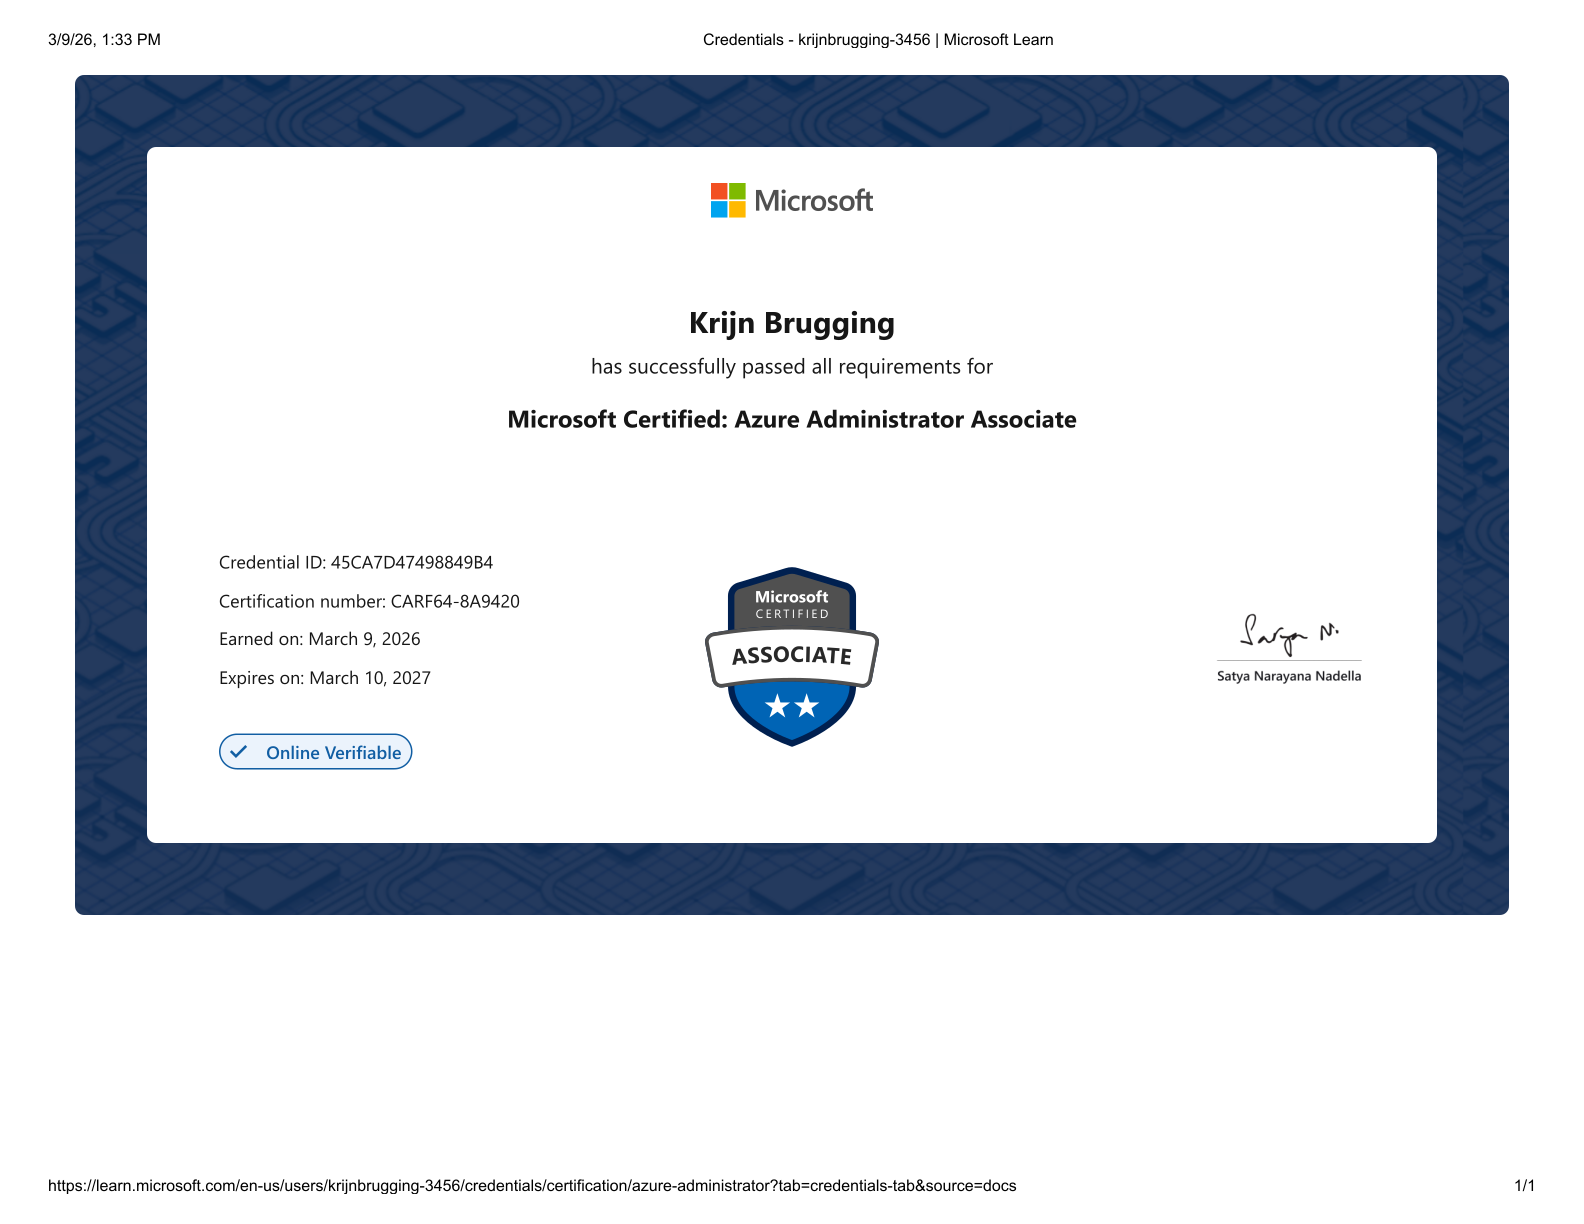Click the checkmark in Online Verifiable badge
Viewport: 1584px width, 1224px height.
pyautogui.click(x=239, y=752)
